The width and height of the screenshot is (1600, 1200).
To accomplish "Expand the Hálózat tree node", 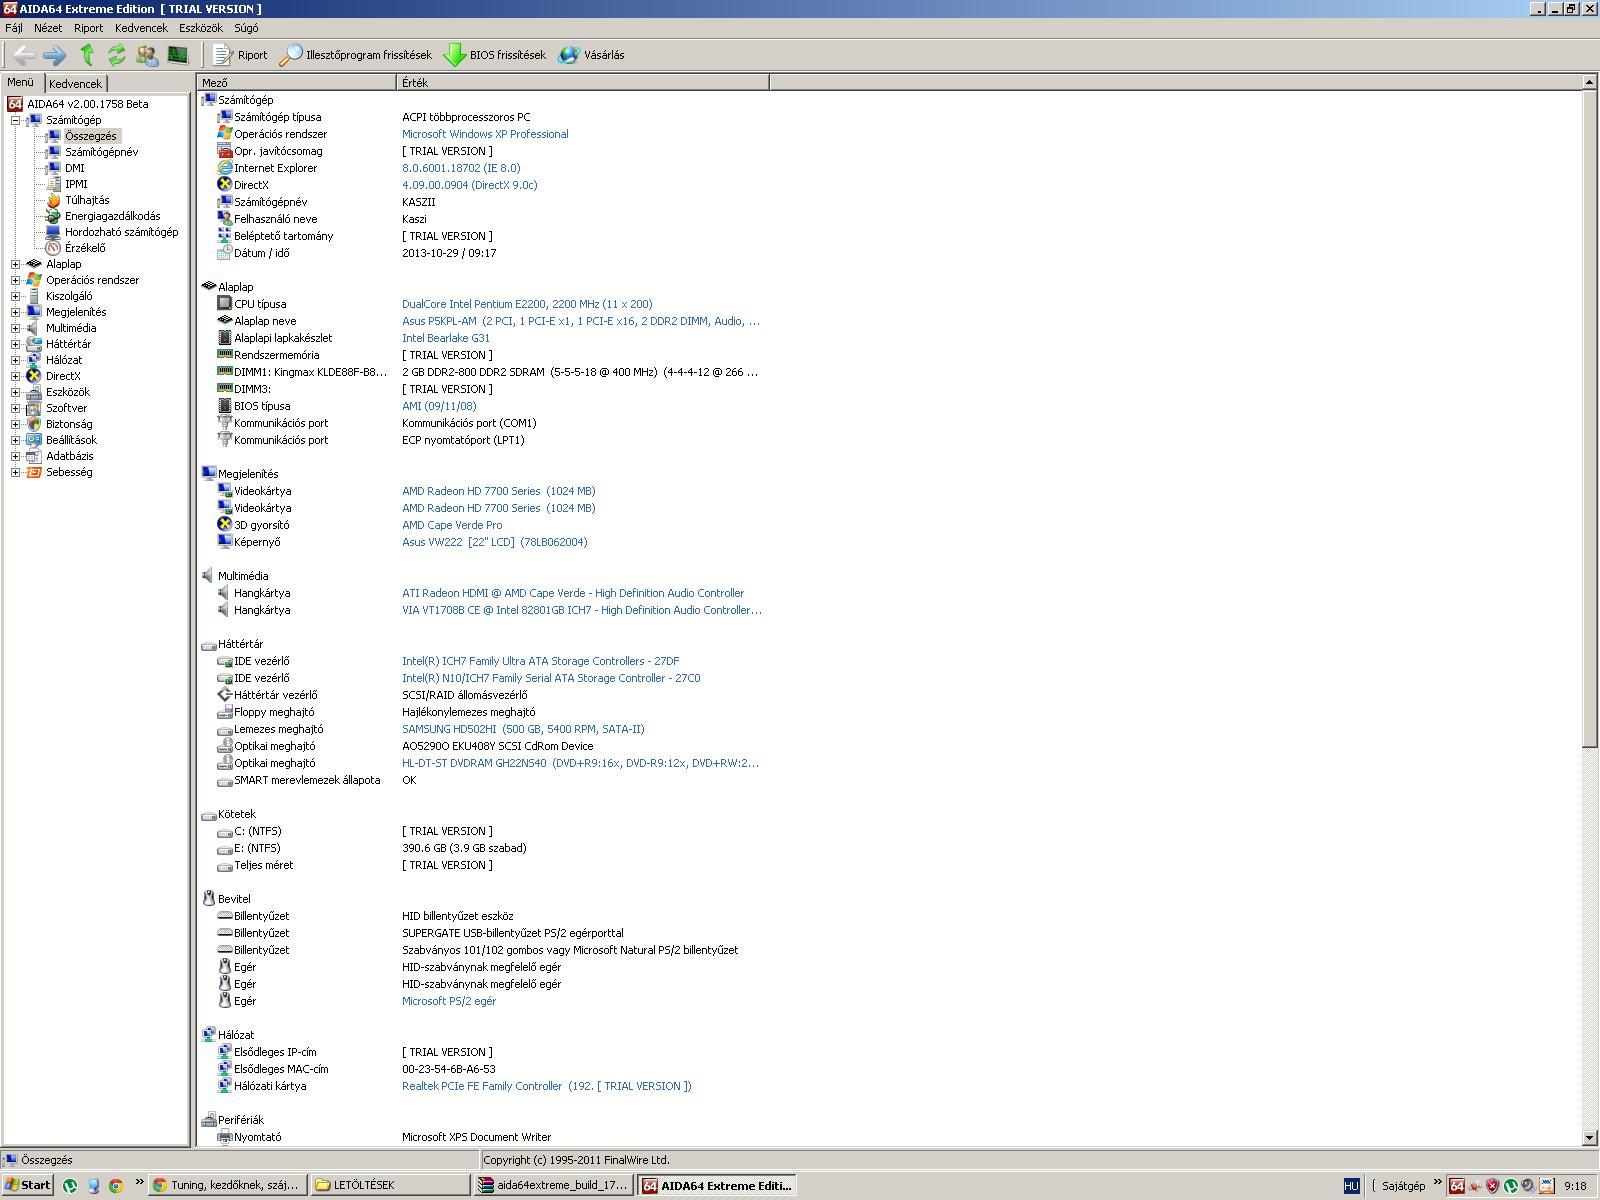I will coord(16,360).
